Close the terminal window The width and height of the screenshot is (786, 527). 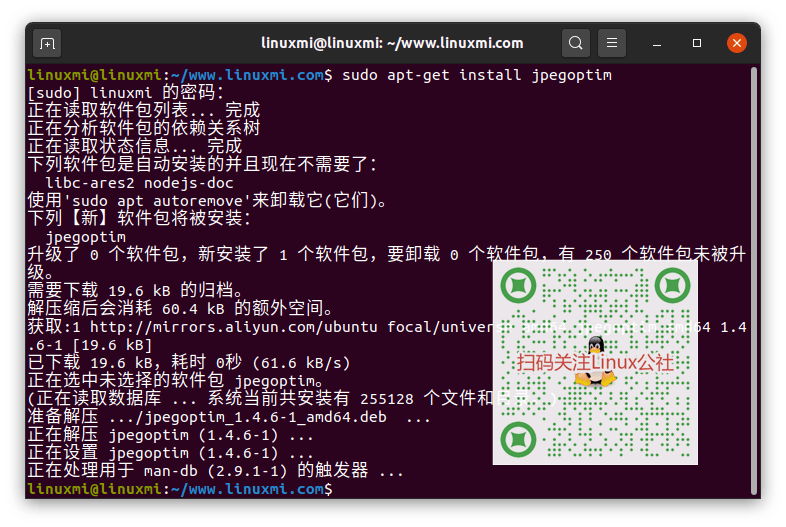[736, 43]
